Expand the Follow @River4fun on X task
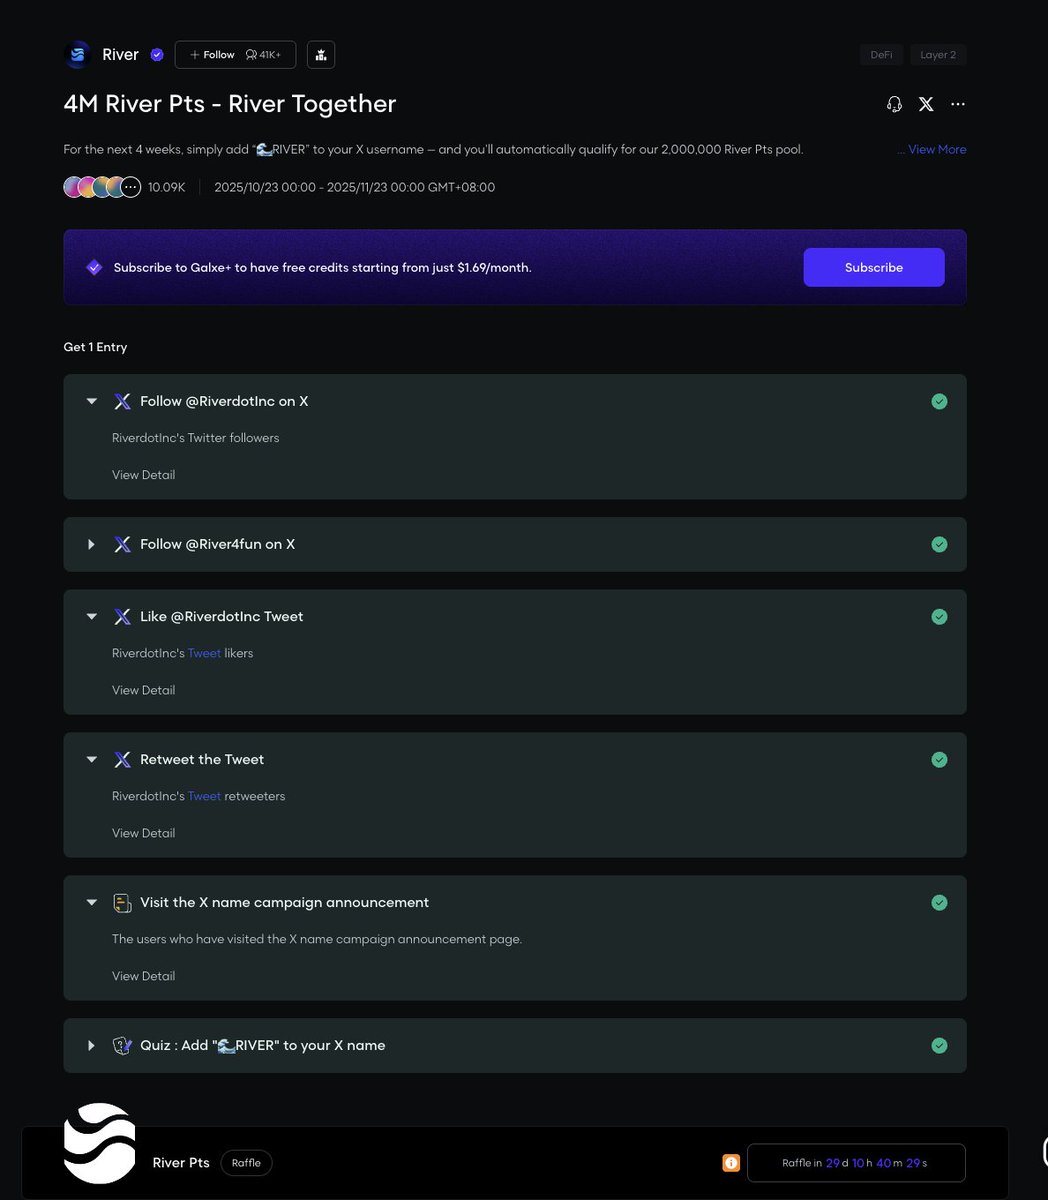Image resolution: width=1048 pixels, height=1200 pixels. tap(91, 545)
